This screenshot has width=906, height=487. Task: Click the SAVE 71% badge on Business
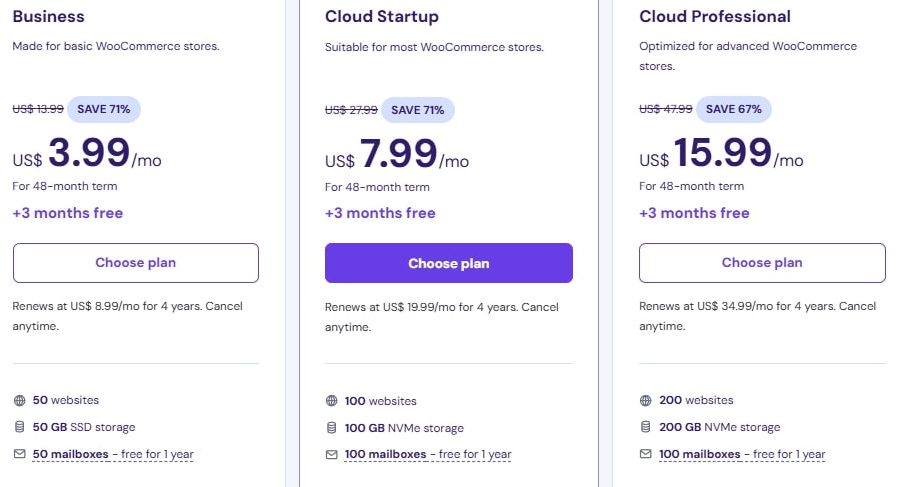pyautogui.click(x=104, y=108)
